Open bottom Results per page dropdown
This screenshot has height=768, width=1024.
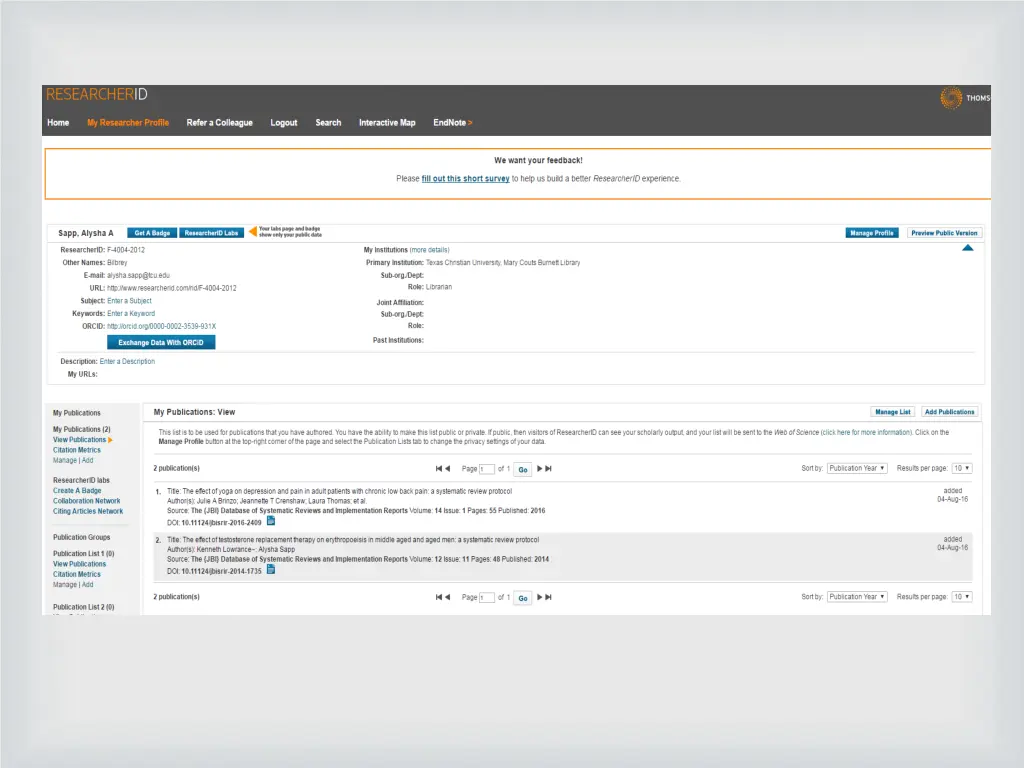[x=962, y=597]
